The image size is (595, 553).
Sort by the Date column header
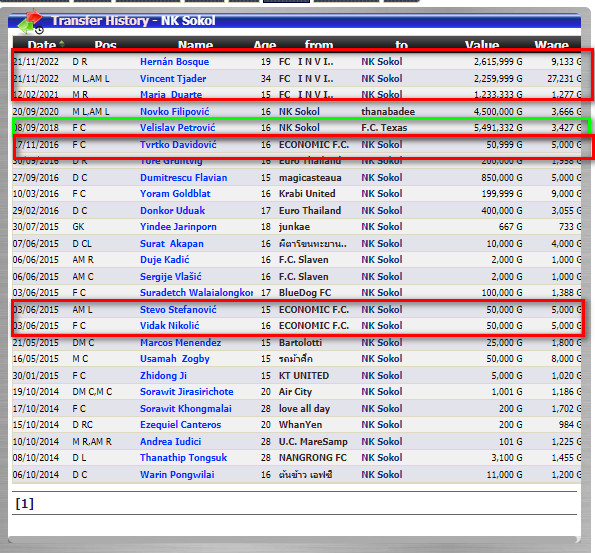coord(41,45)
